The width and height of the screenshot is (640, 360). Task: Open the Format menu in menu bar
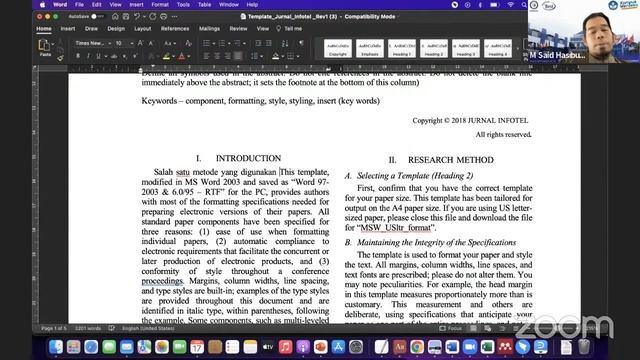(160, 5)
